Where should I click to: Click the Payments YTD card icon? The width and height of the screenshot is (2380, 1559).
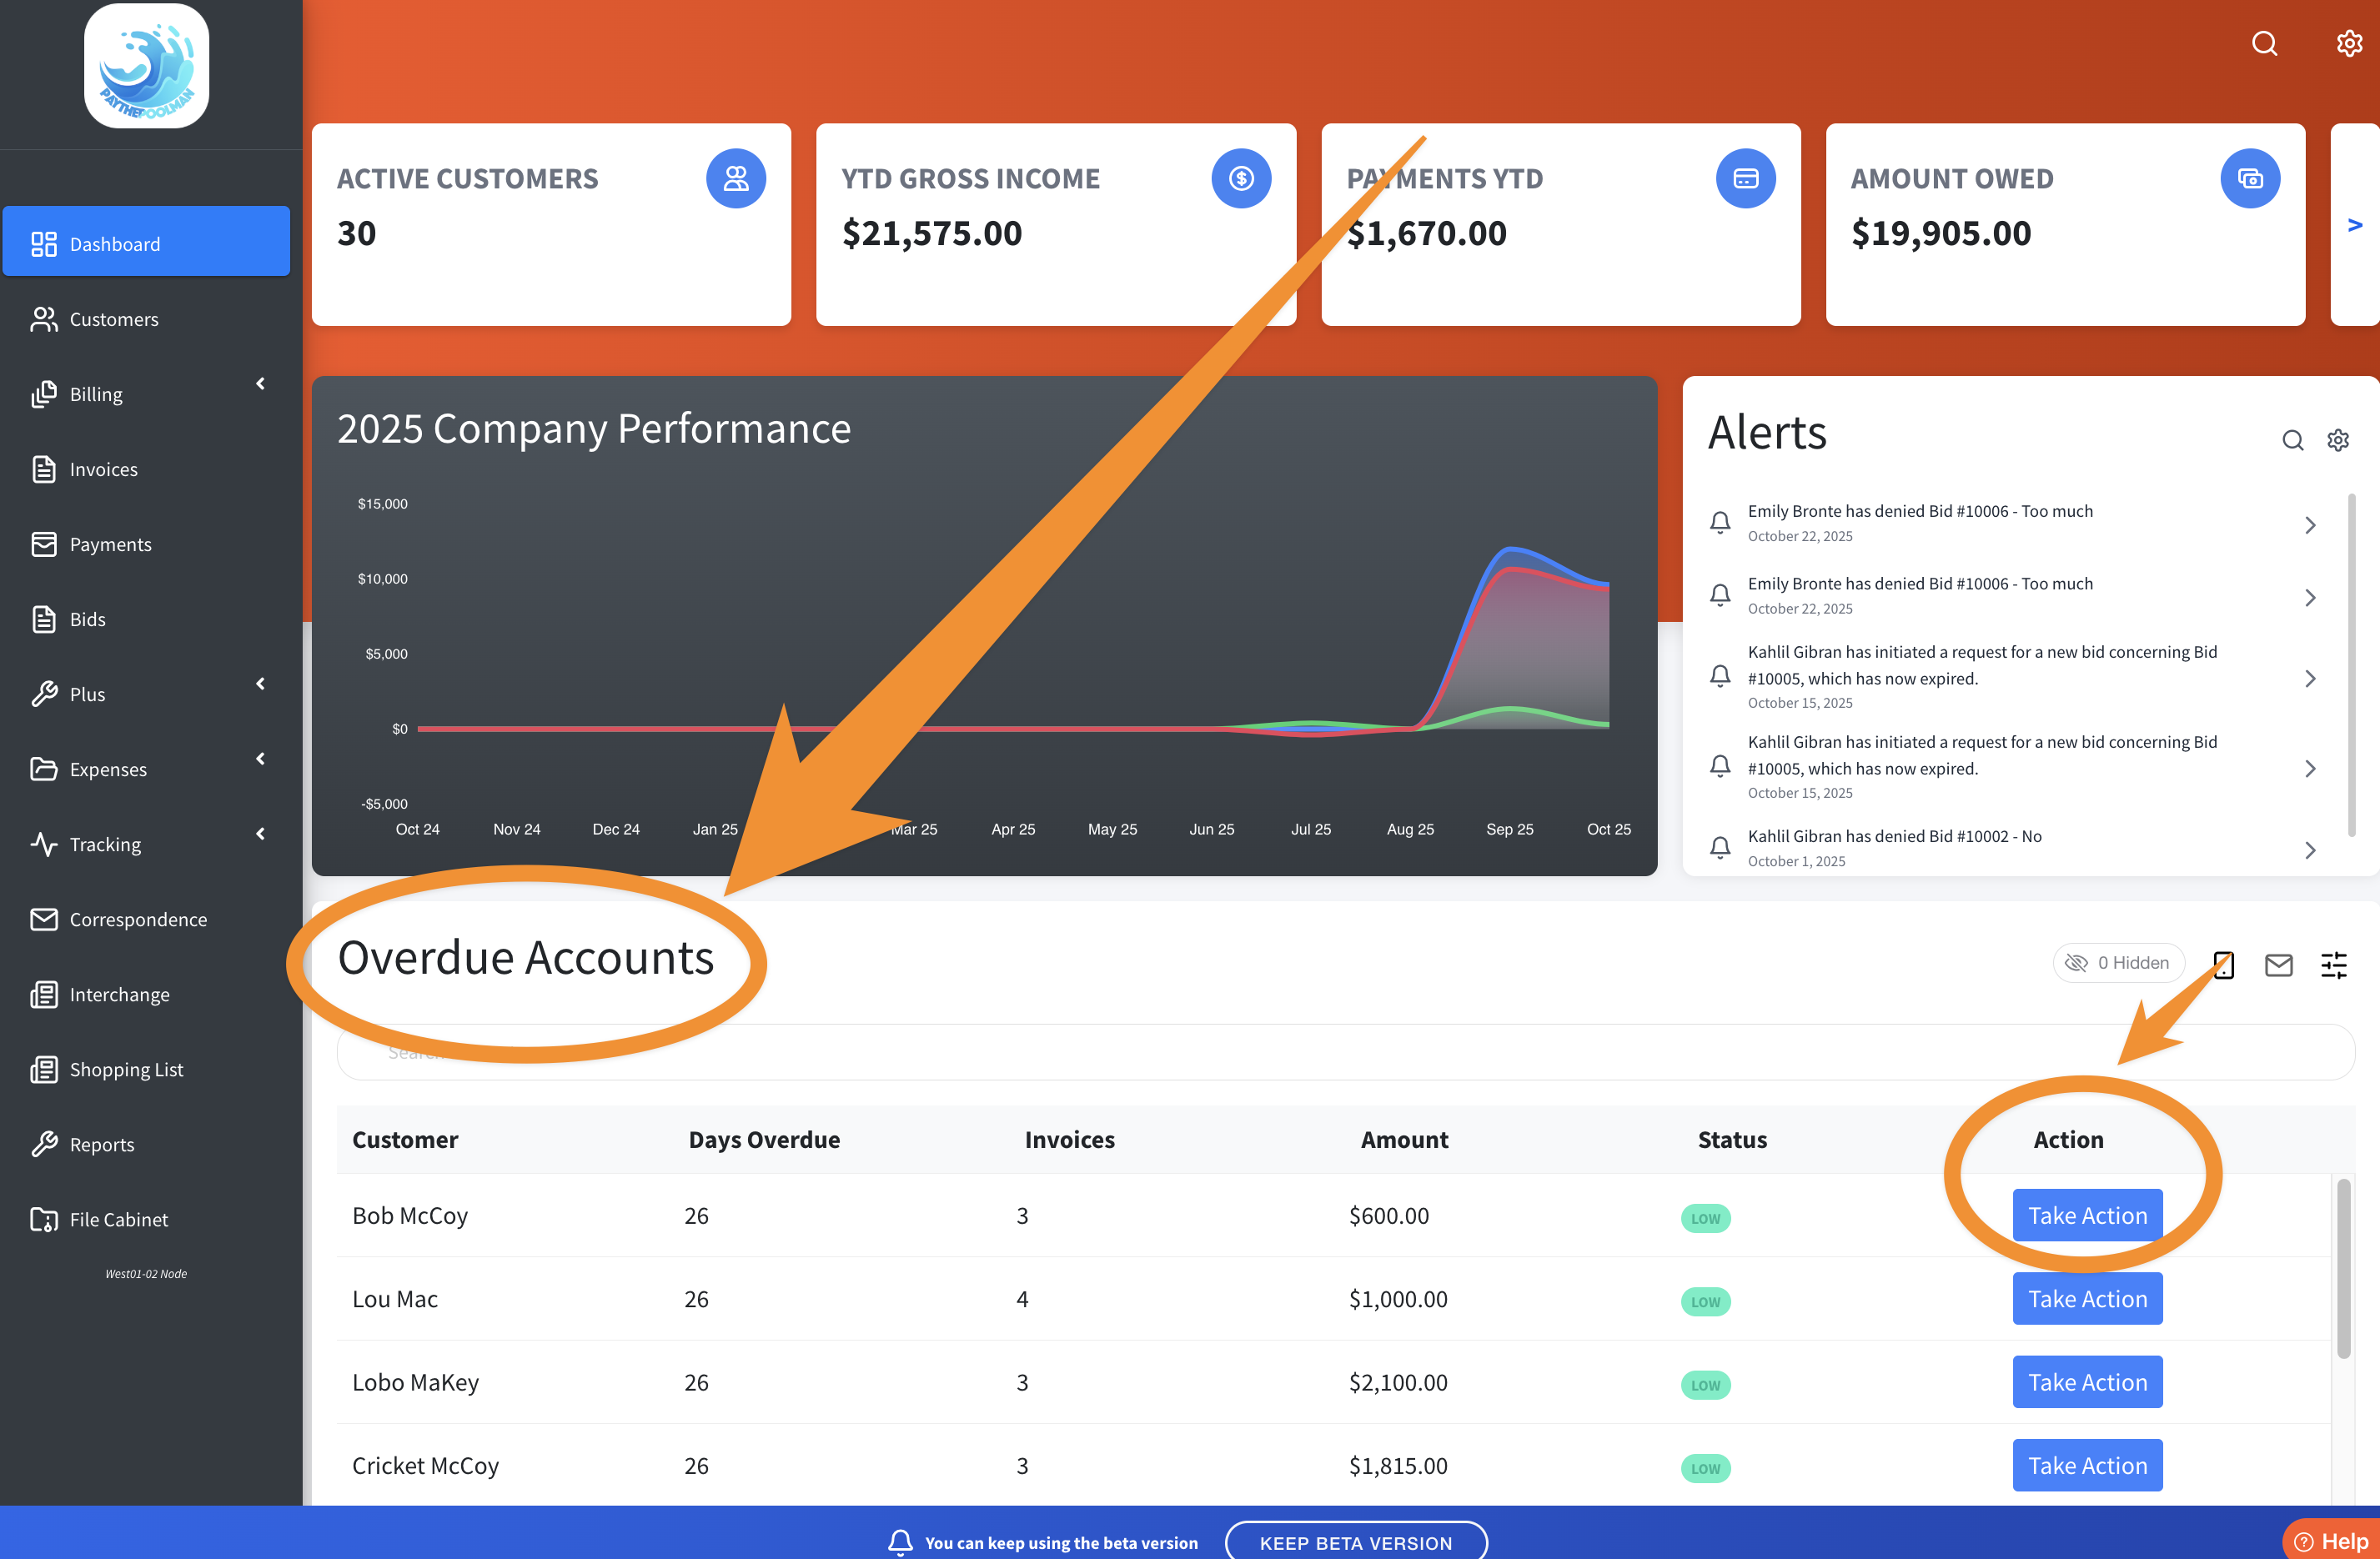coord(1746,179)
